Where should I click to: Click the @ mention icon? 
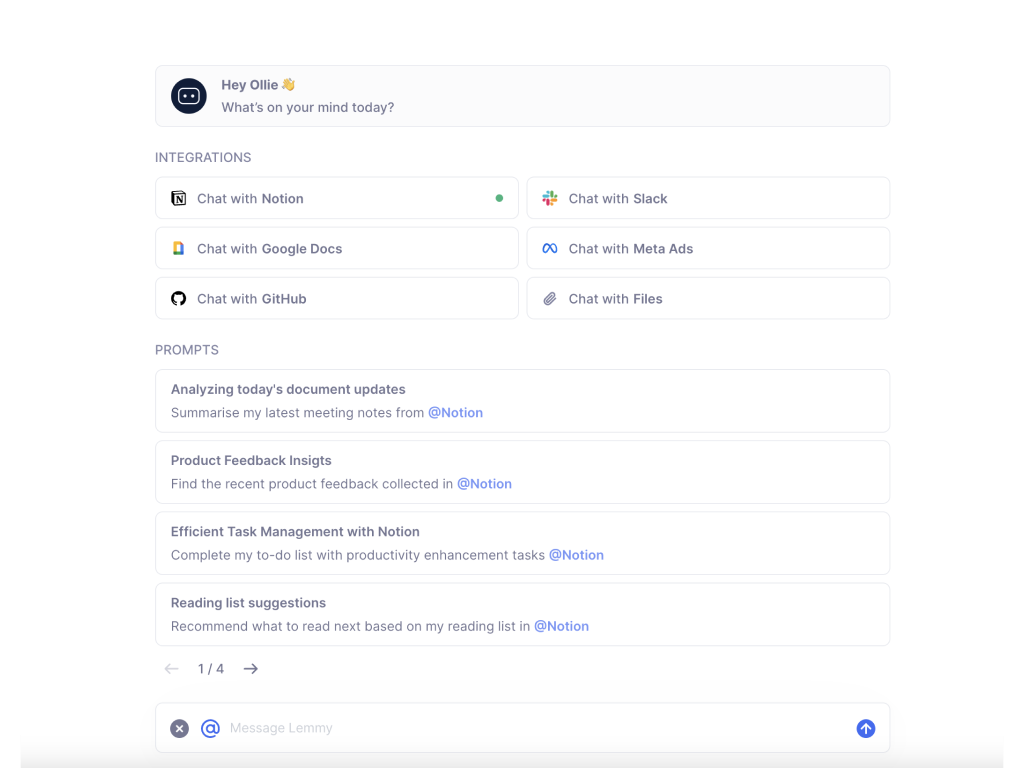[210, 728]
